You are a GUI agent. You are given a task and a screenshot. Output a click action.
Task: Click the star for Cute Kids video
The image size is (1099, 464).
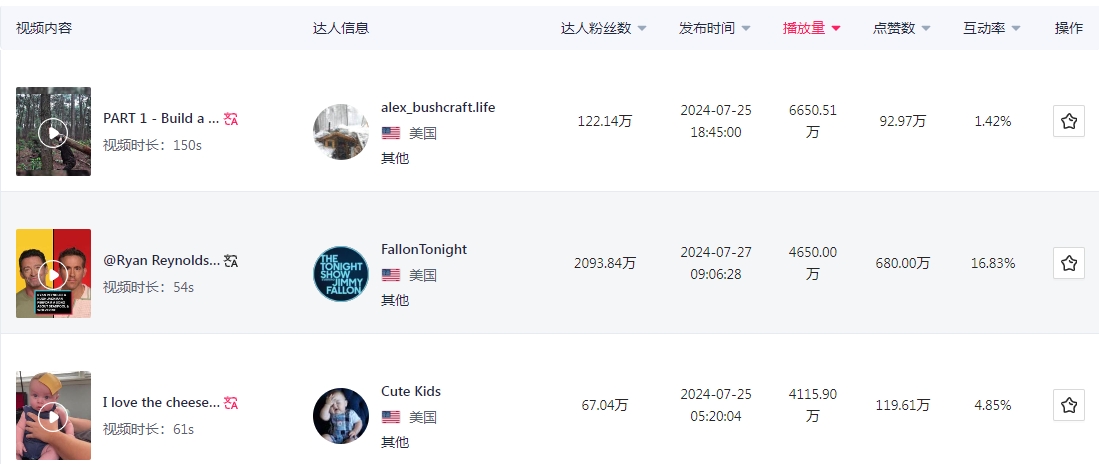[x=1068, y=405]
